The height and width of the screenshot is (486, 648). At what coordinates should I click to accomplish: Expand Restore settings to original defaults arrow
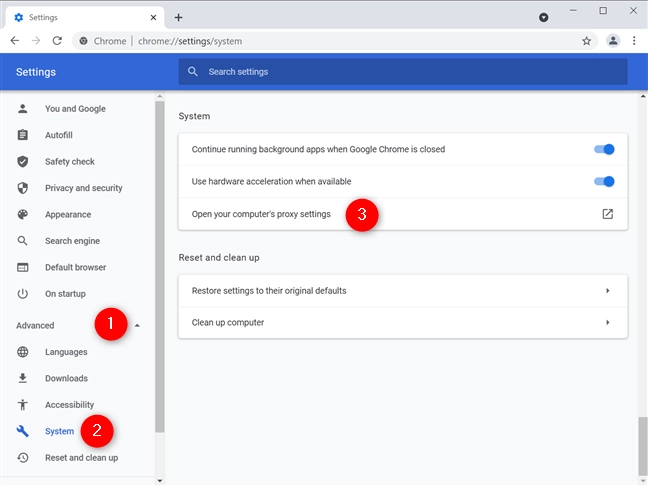(608, 291)
